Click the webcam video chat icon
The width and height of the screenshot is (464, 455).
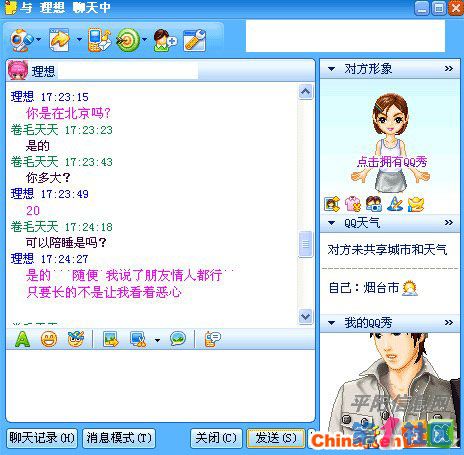tap(21, 40)
